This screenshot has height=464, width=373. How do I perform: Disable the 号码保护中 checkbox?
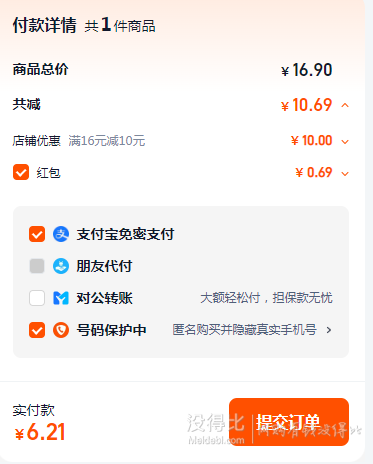[37, 330]
